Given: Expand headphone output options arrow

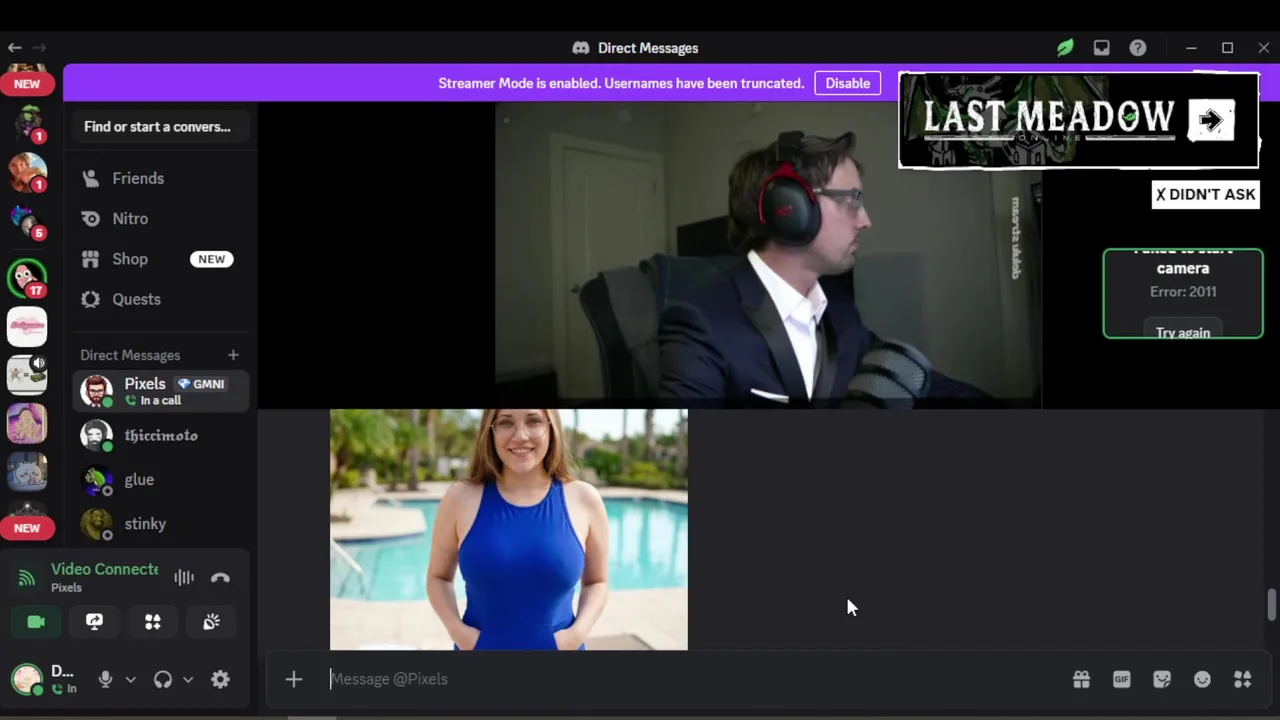Looking at the screenshot, I should click(187, 679).
